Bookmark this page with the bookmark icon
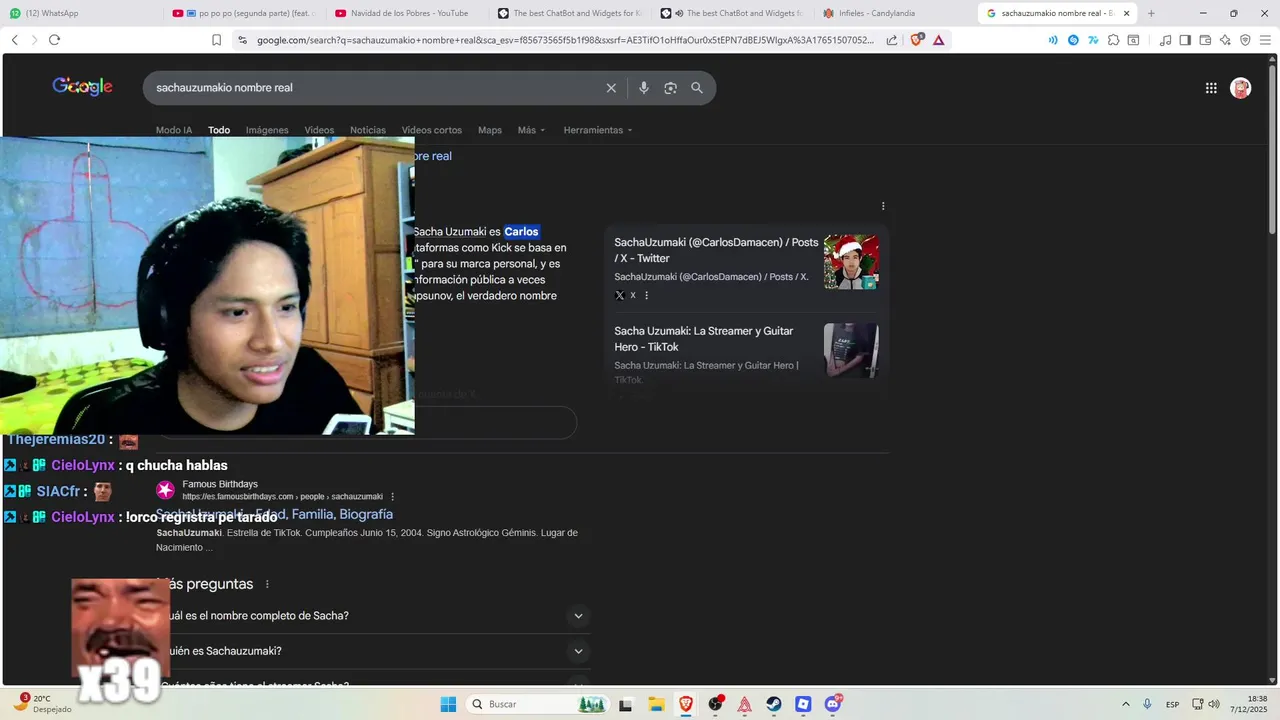 coord(216,40)
